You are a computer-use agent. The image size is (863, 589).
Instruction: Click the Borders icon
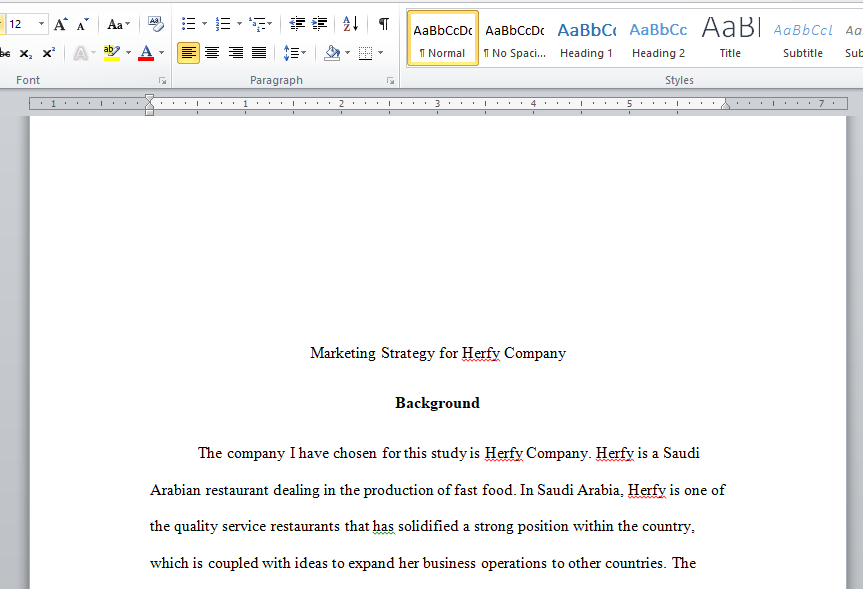365,53
